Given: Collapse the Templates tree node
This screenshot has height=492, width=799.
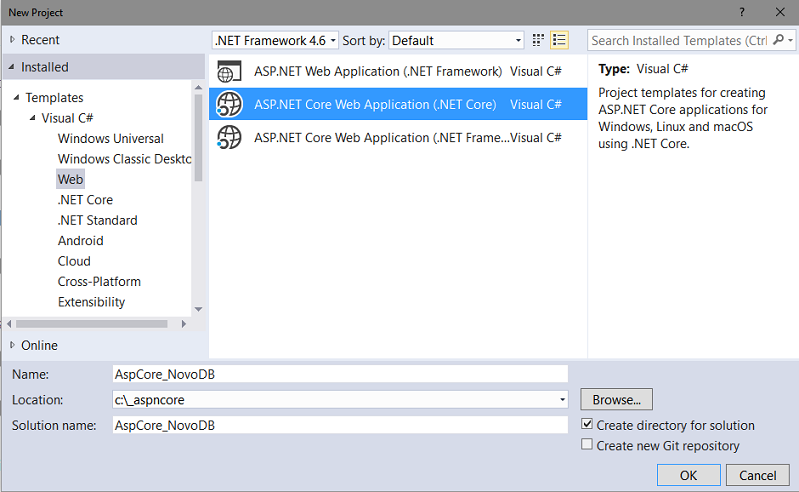Looking at the screenshot, I should [16, 97].
